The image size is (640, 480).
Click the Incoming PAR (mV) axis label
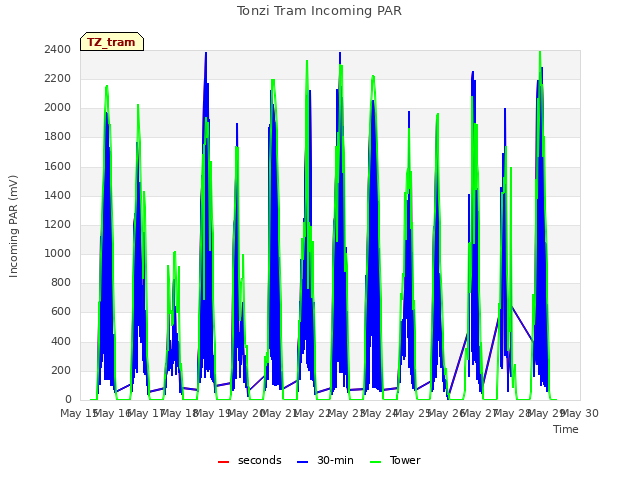coord(13,227)
